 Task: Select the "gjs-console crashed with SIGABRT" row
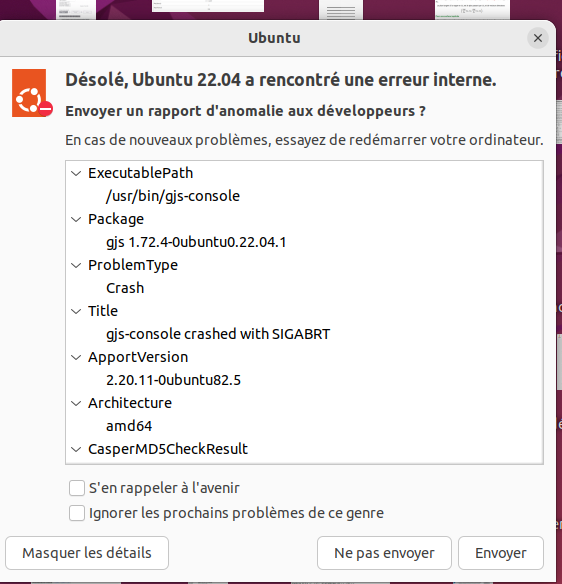(x=304, y=334)
